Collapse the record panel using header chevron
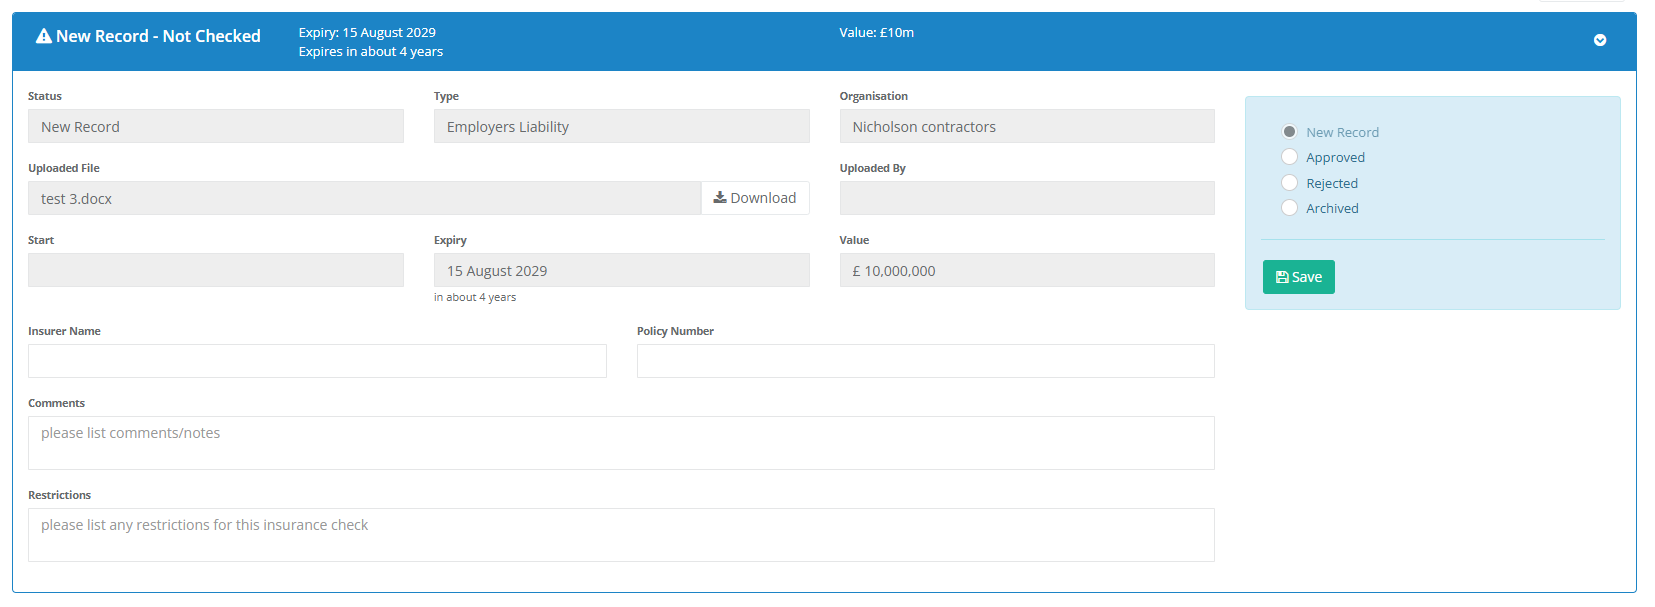Viewport: 1655px width, 607px height. tap(1599, 40)
